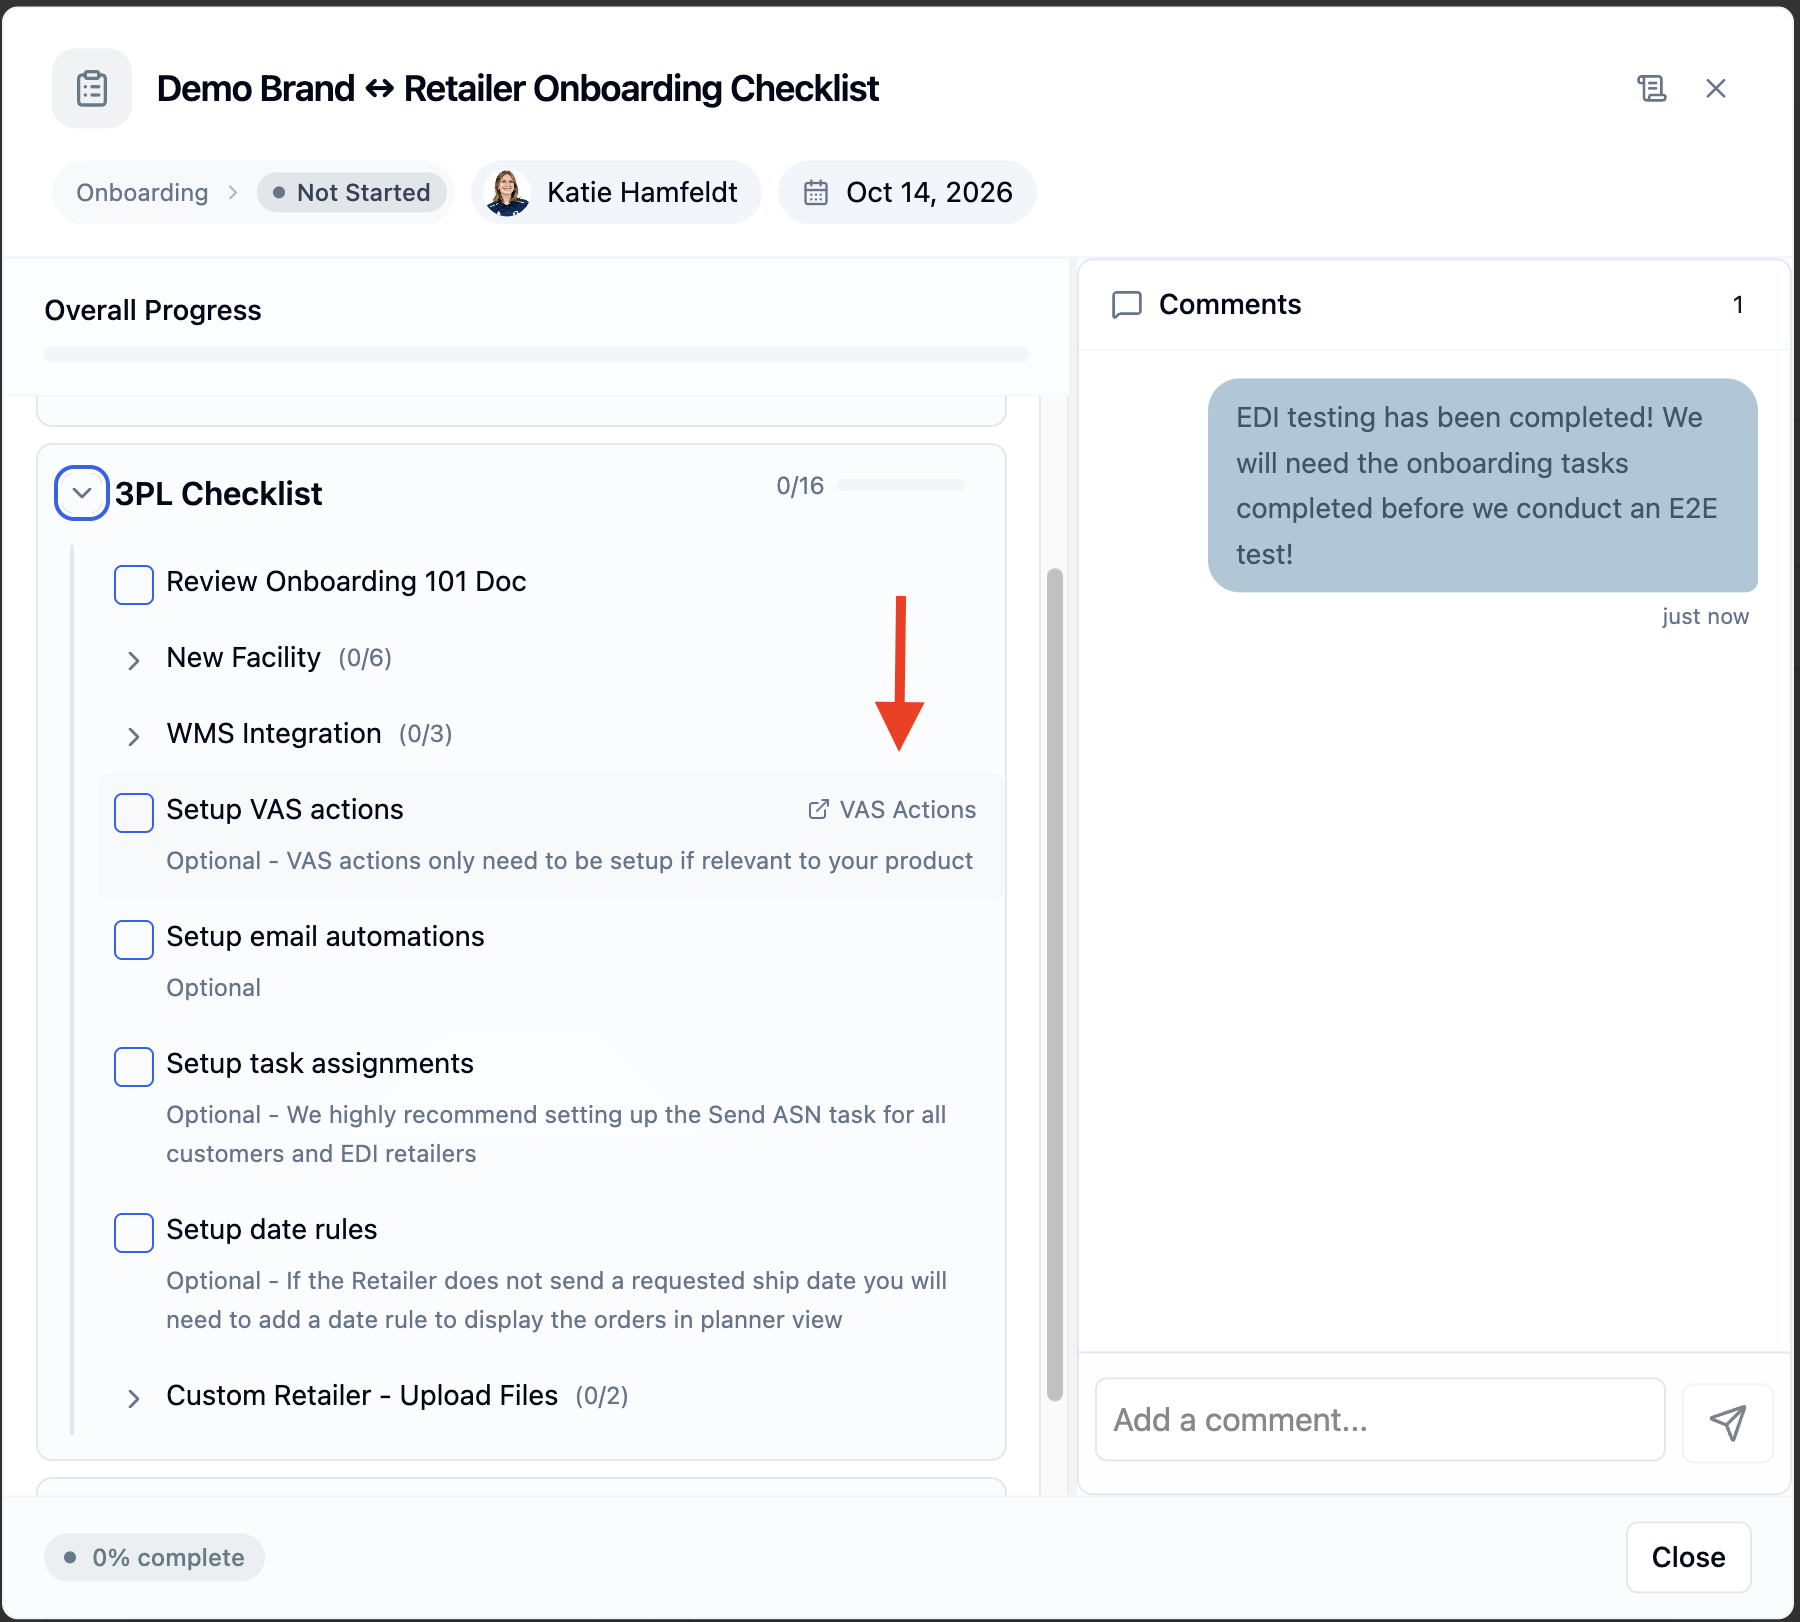Click the Overall Progress bar
Image resolution: width=1800 pixels, height=1622 pixels.
click(536, 354)
